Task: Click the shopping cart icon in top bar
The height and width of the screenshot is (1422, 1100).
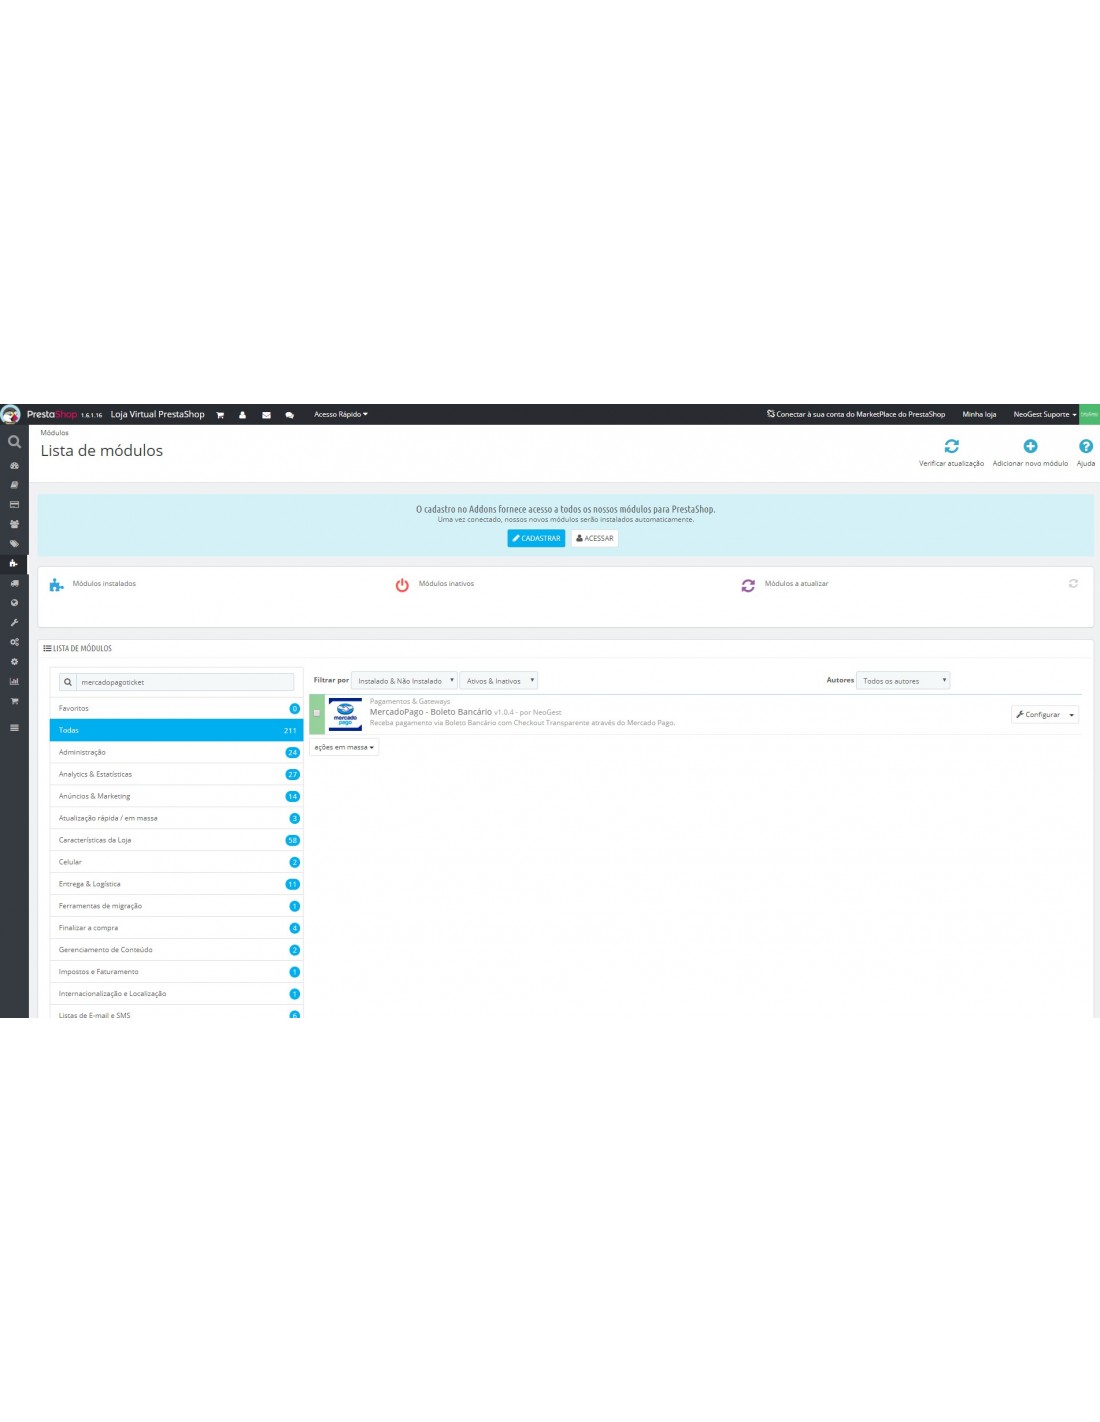Action: (220, 415)
